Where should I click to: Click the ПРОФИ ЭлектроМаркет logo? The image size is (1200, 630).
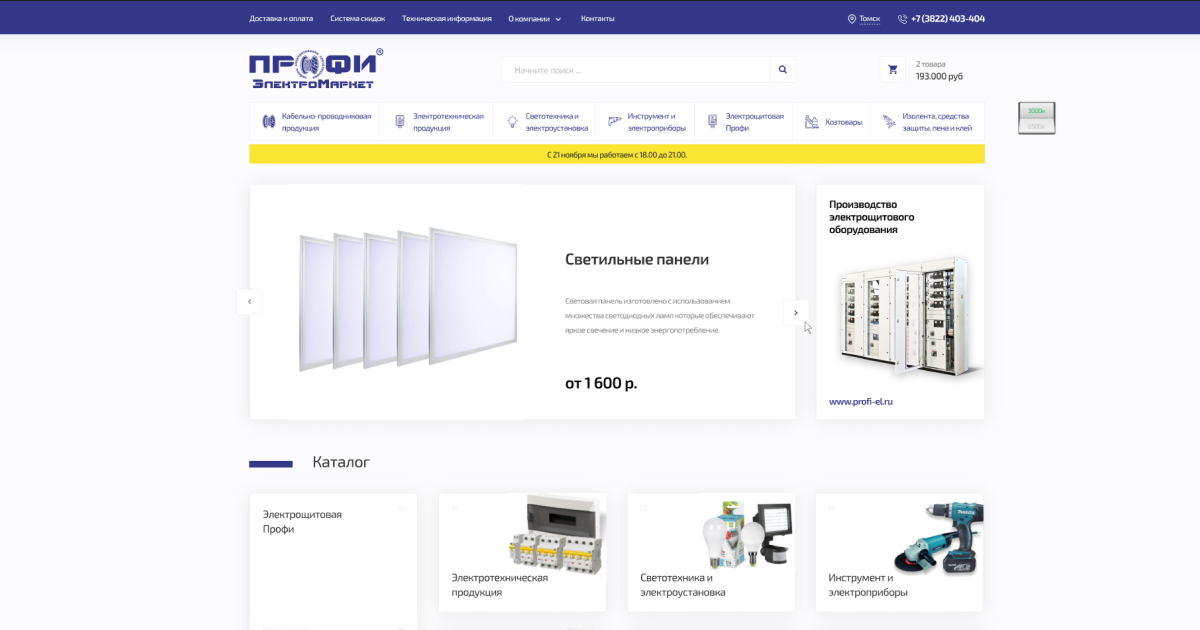click(315, 69)
